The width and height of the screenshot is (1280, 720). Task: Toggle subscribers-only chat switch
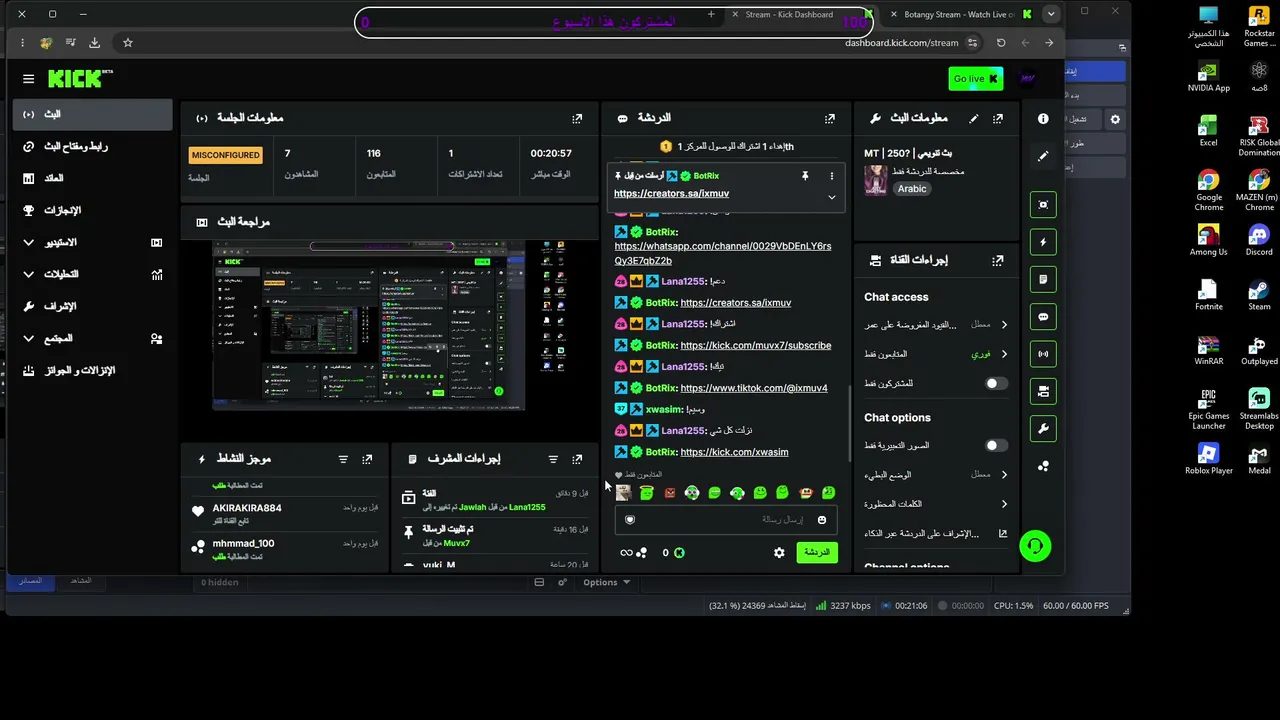pyautogui.click(x=996, y=383)
